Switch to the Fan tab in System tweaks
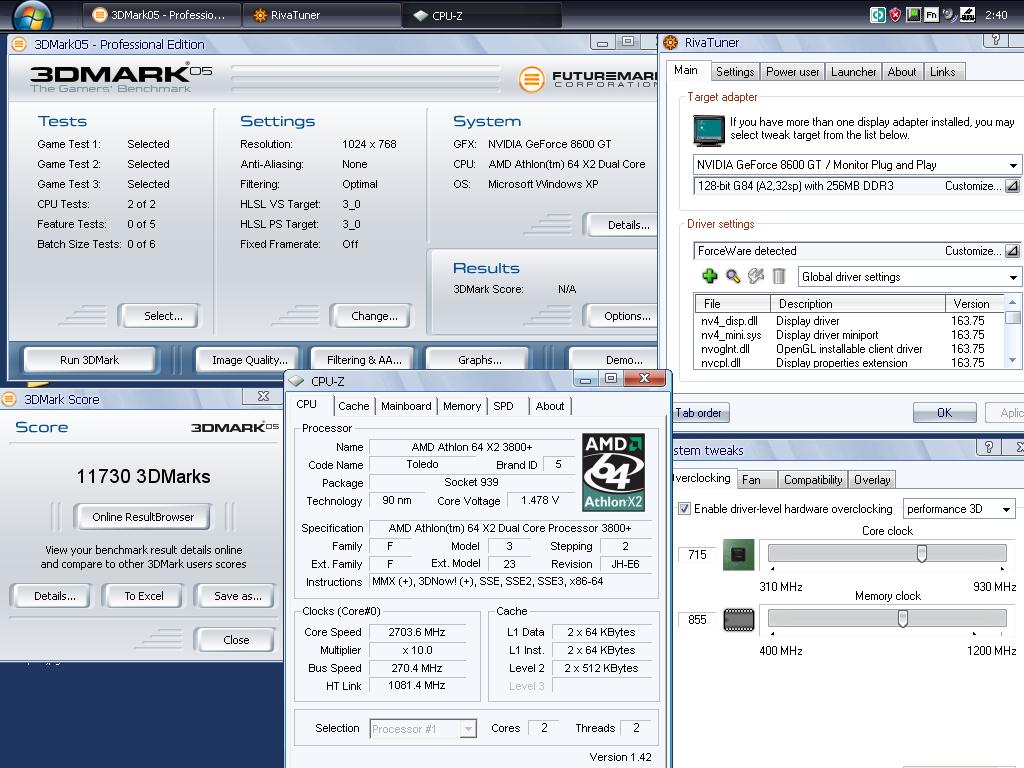 [757, 480]
